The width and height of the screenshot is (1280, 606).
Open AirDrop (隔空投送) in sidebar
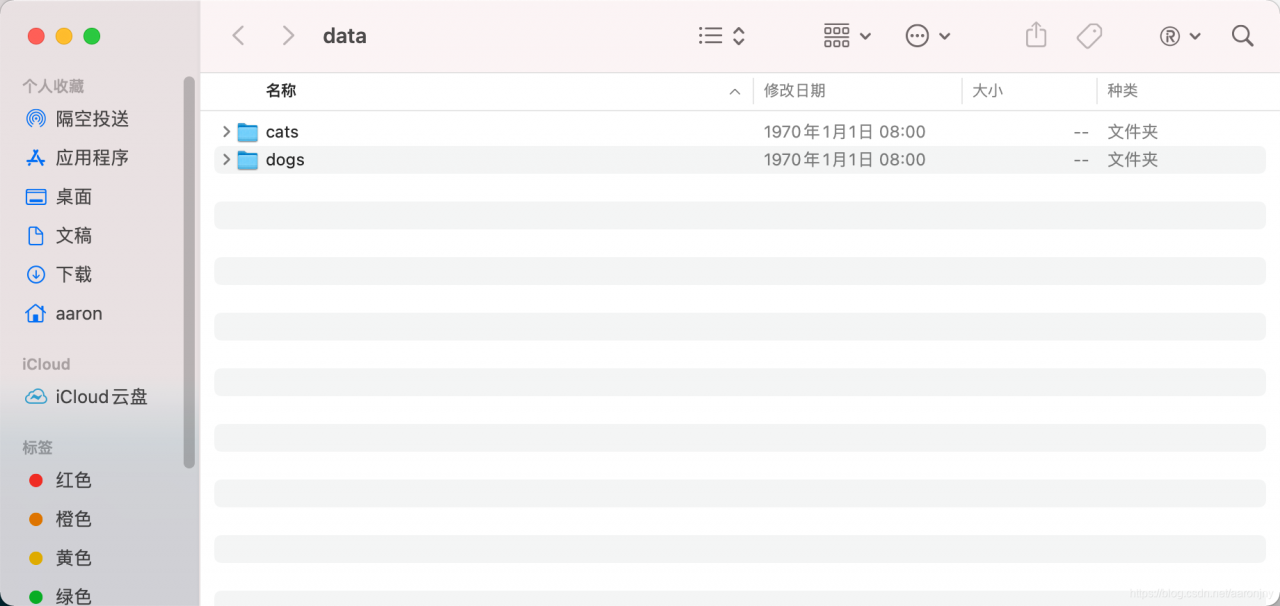click(92, 119)
